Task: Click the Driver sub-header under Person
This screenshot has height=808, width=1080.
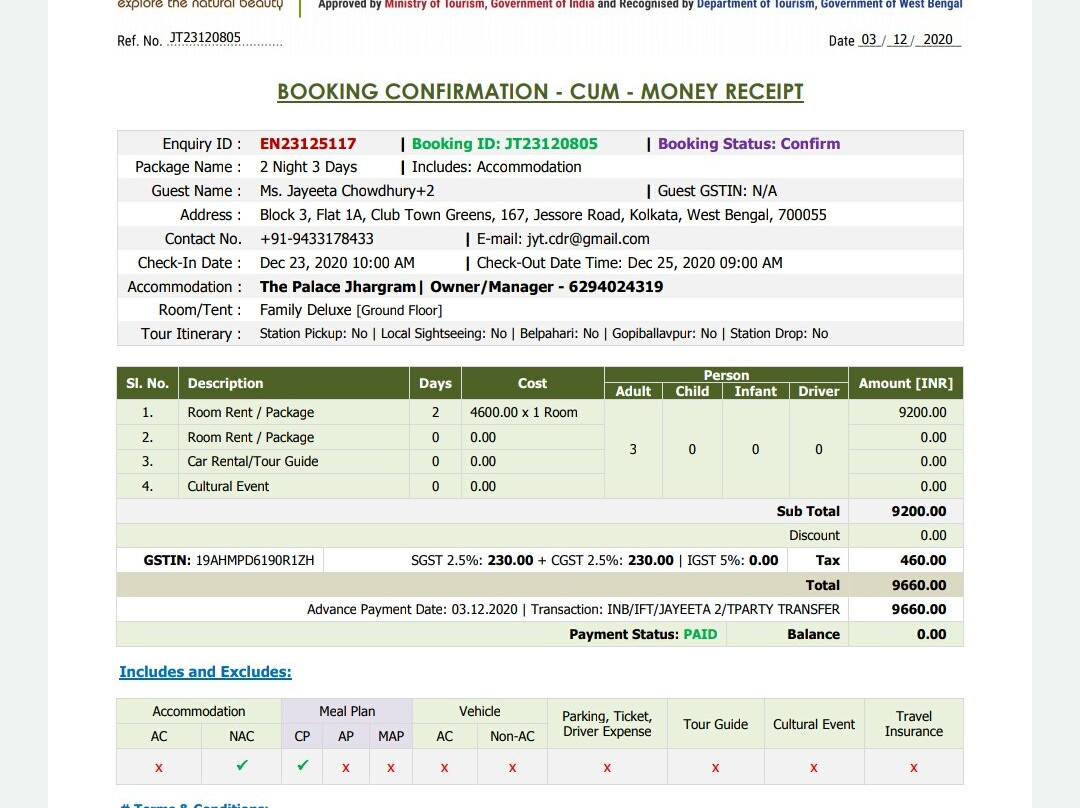Action: 818,391
